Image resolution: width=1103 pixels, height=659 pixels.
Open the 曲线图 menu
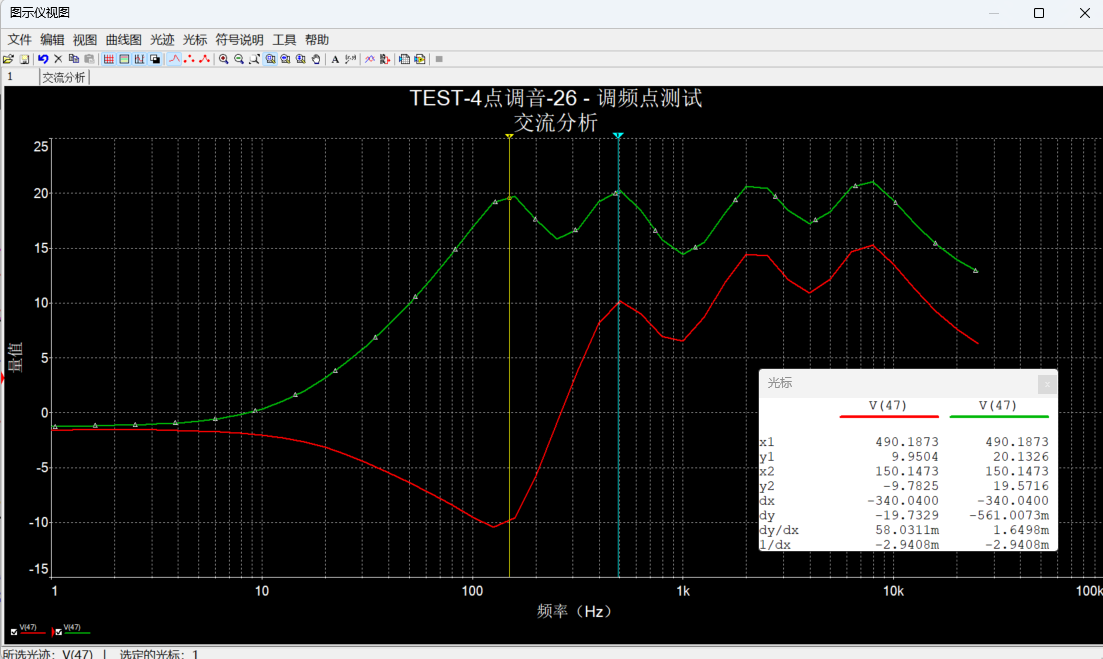click(123, 39)
